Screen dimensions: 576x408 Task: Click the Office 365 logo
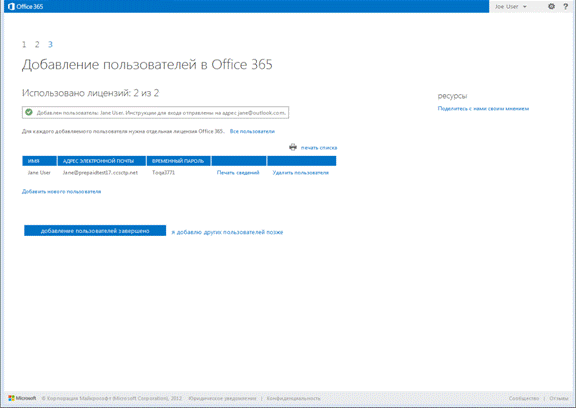(25, 7)
